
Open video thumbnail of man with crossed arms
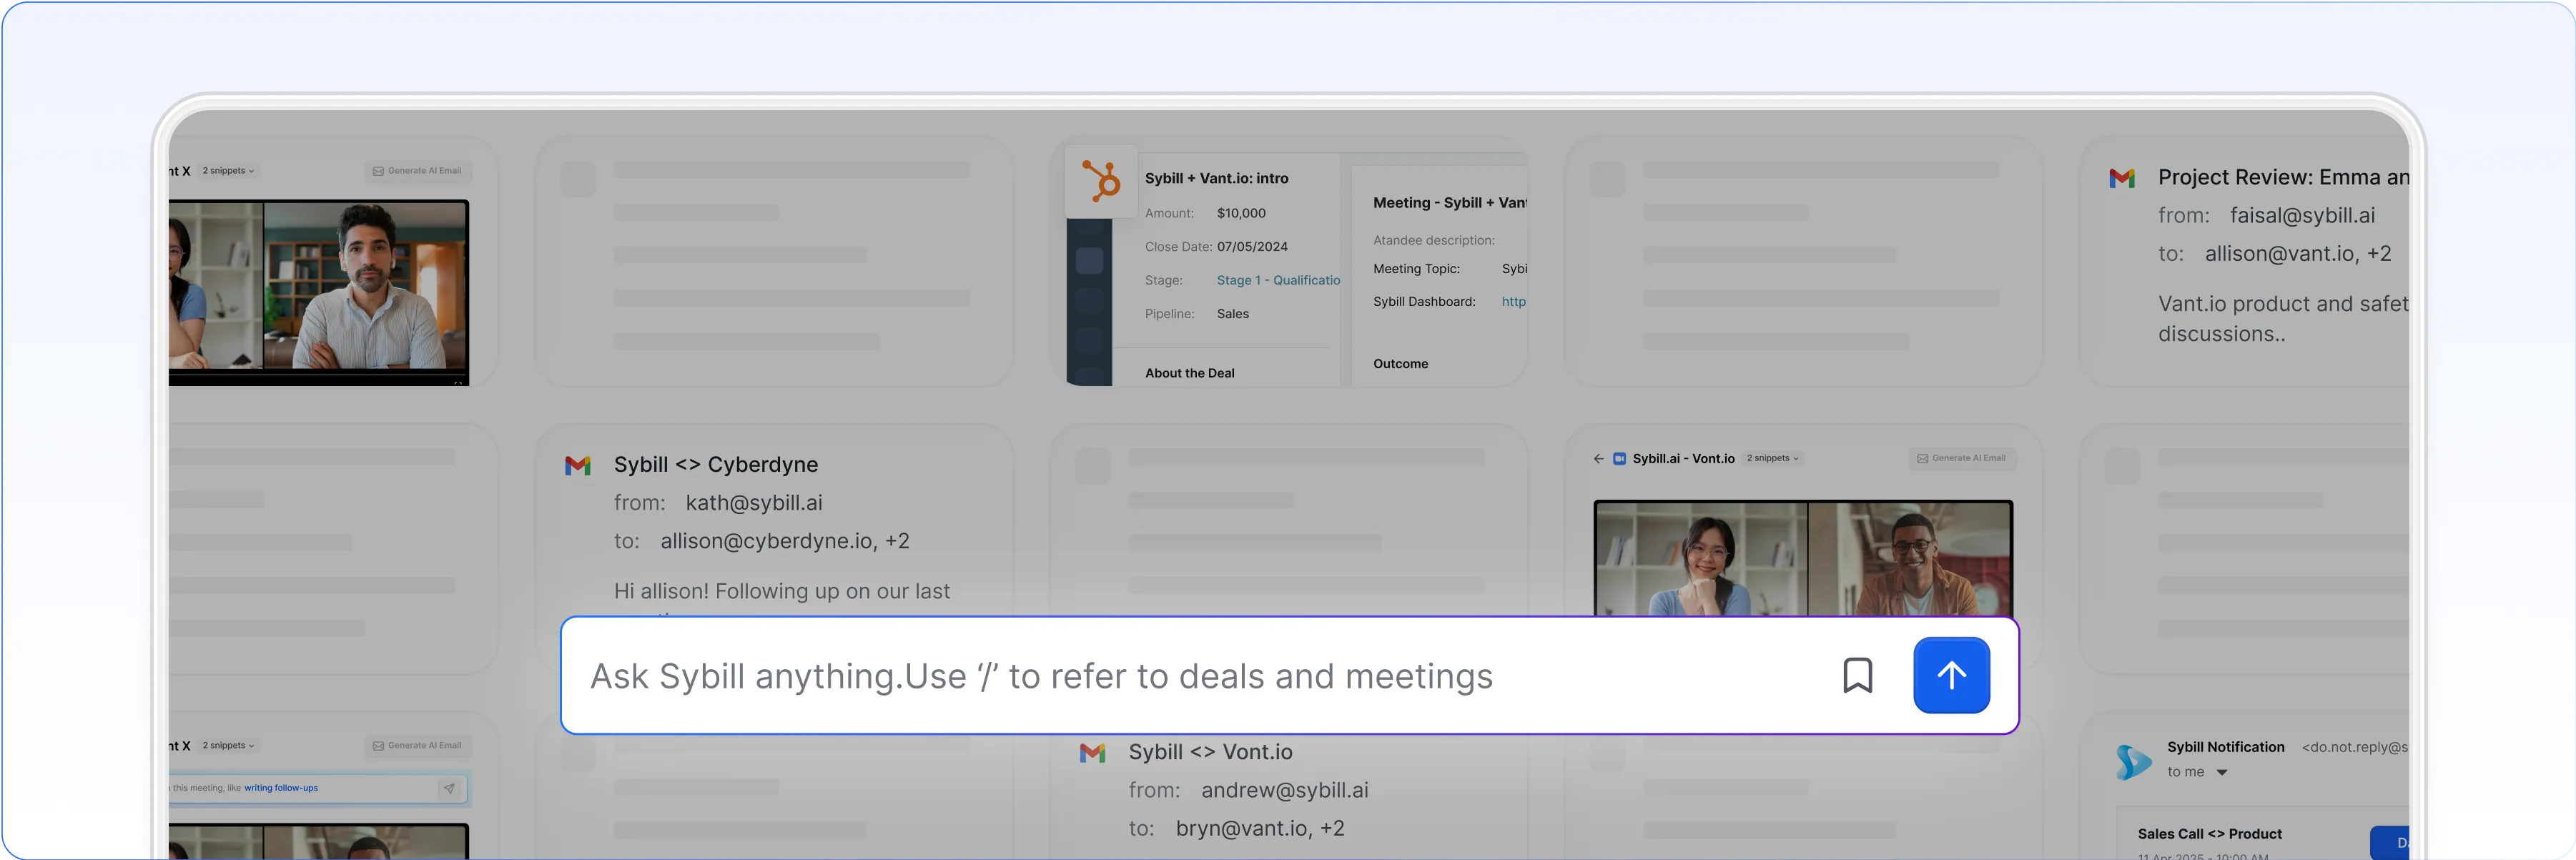(x=365, y=287)
